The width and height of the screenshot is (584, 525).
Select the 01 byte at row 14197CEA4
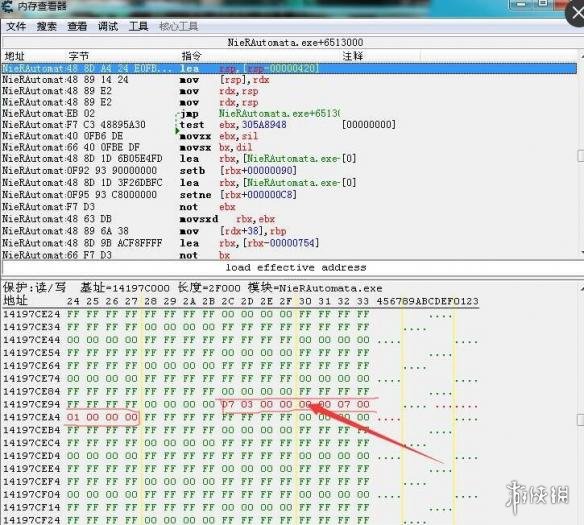point(73,417)
